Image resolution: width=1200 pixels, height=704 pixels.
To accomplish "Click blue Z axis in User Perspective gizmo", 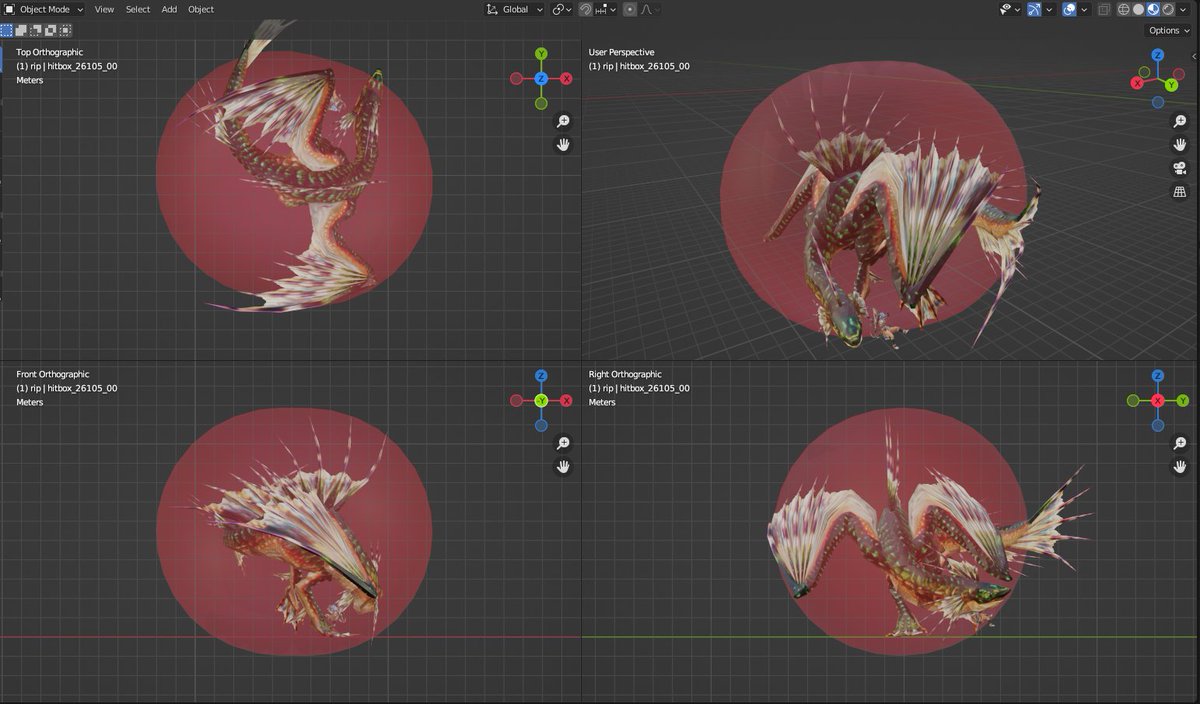I will 1158,57.
